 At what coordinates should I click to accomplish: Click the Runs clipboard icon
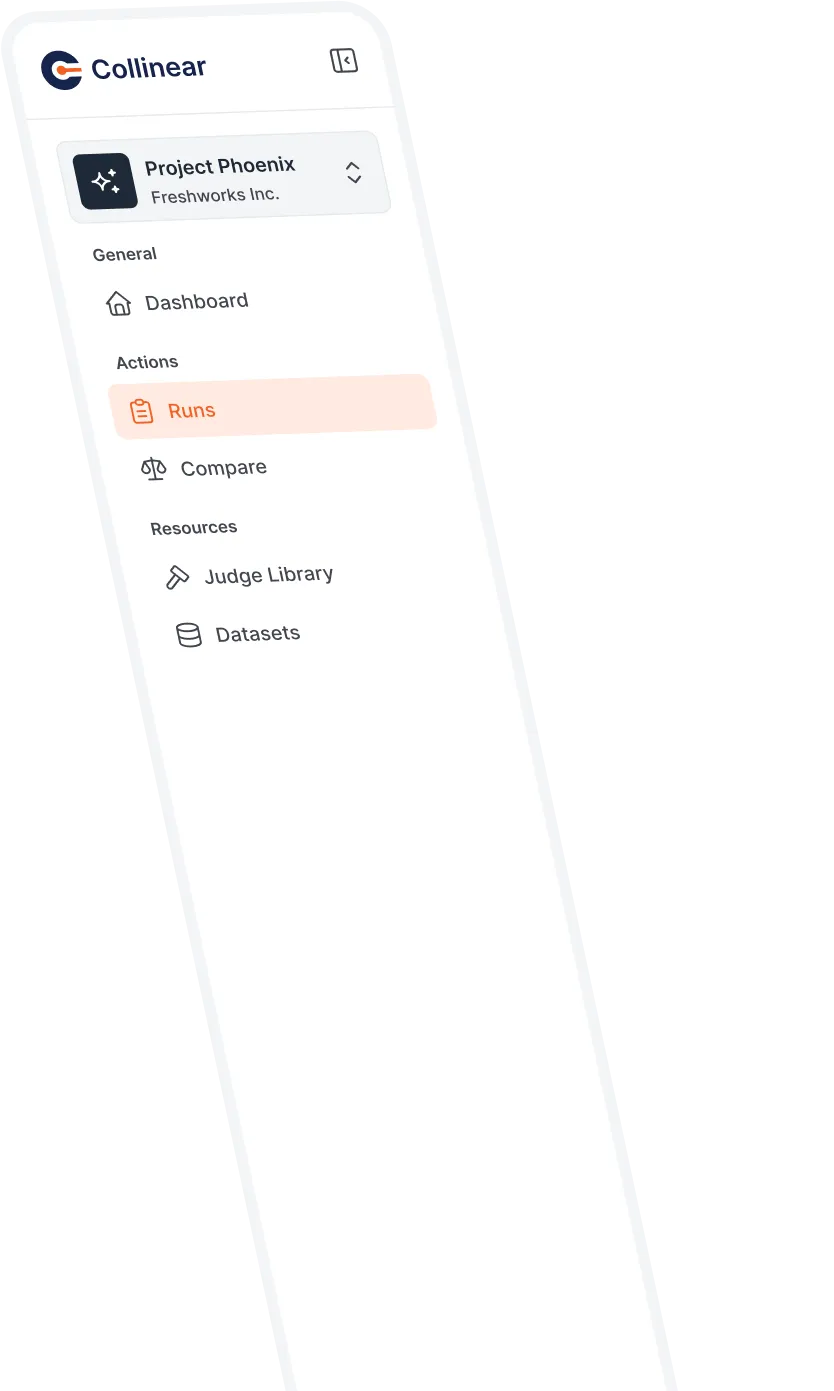[x=142, y=411]
